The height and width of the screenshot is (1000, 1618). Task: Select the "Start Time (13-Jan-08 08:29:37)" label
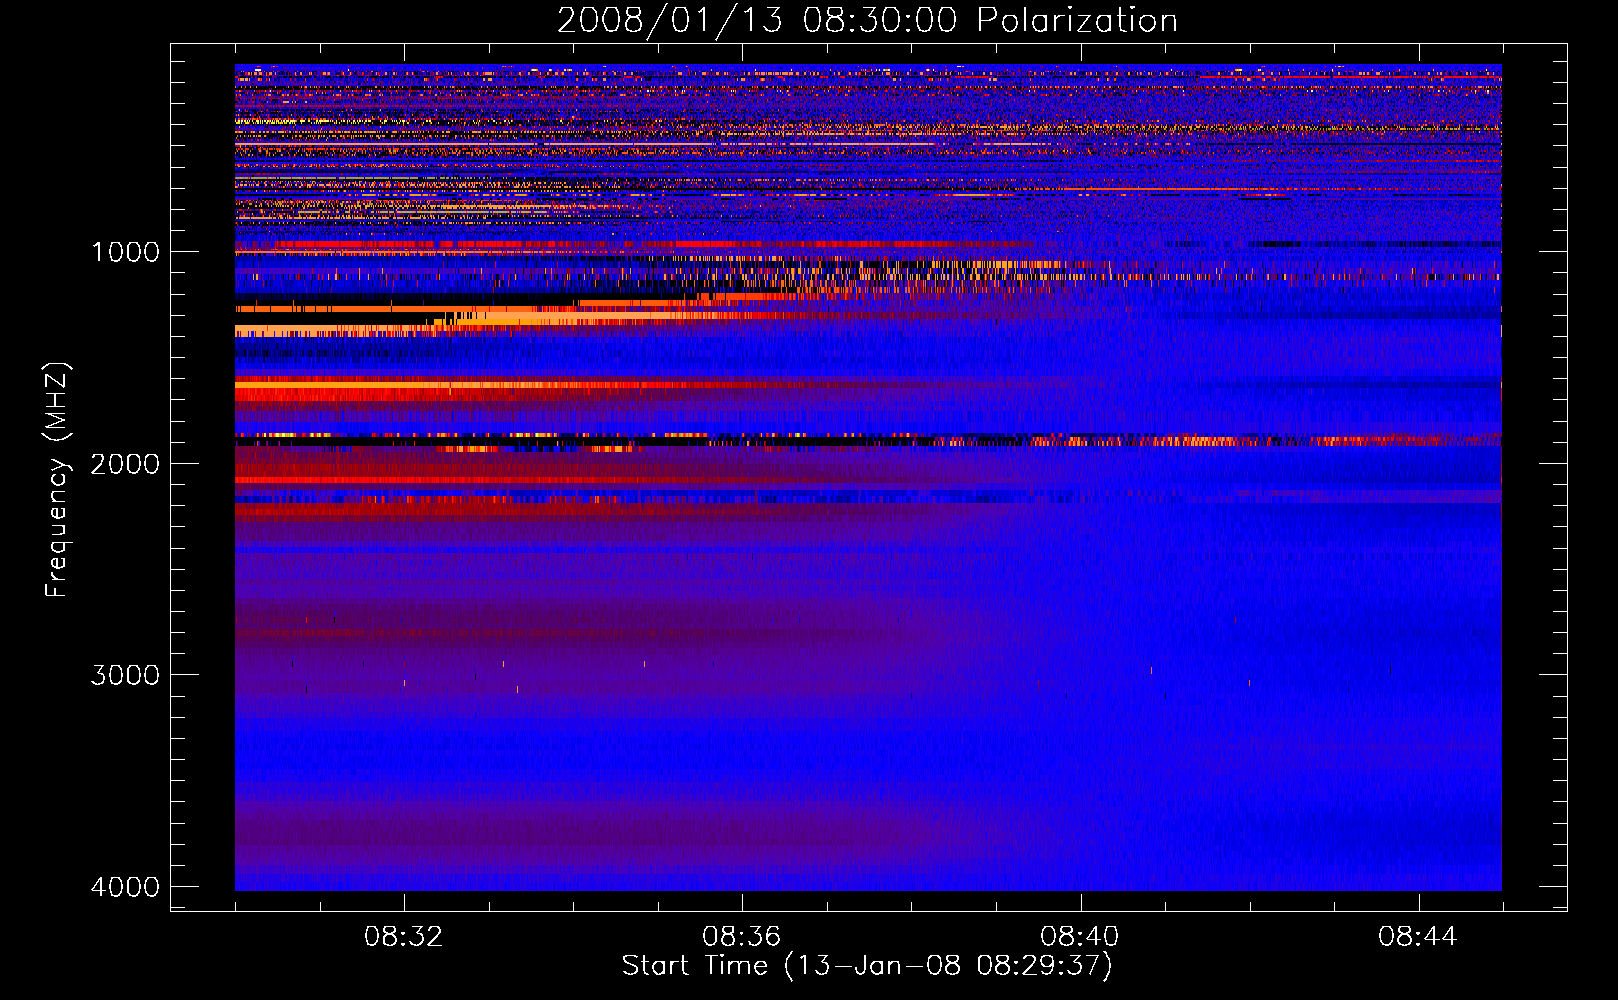[867, 966]
